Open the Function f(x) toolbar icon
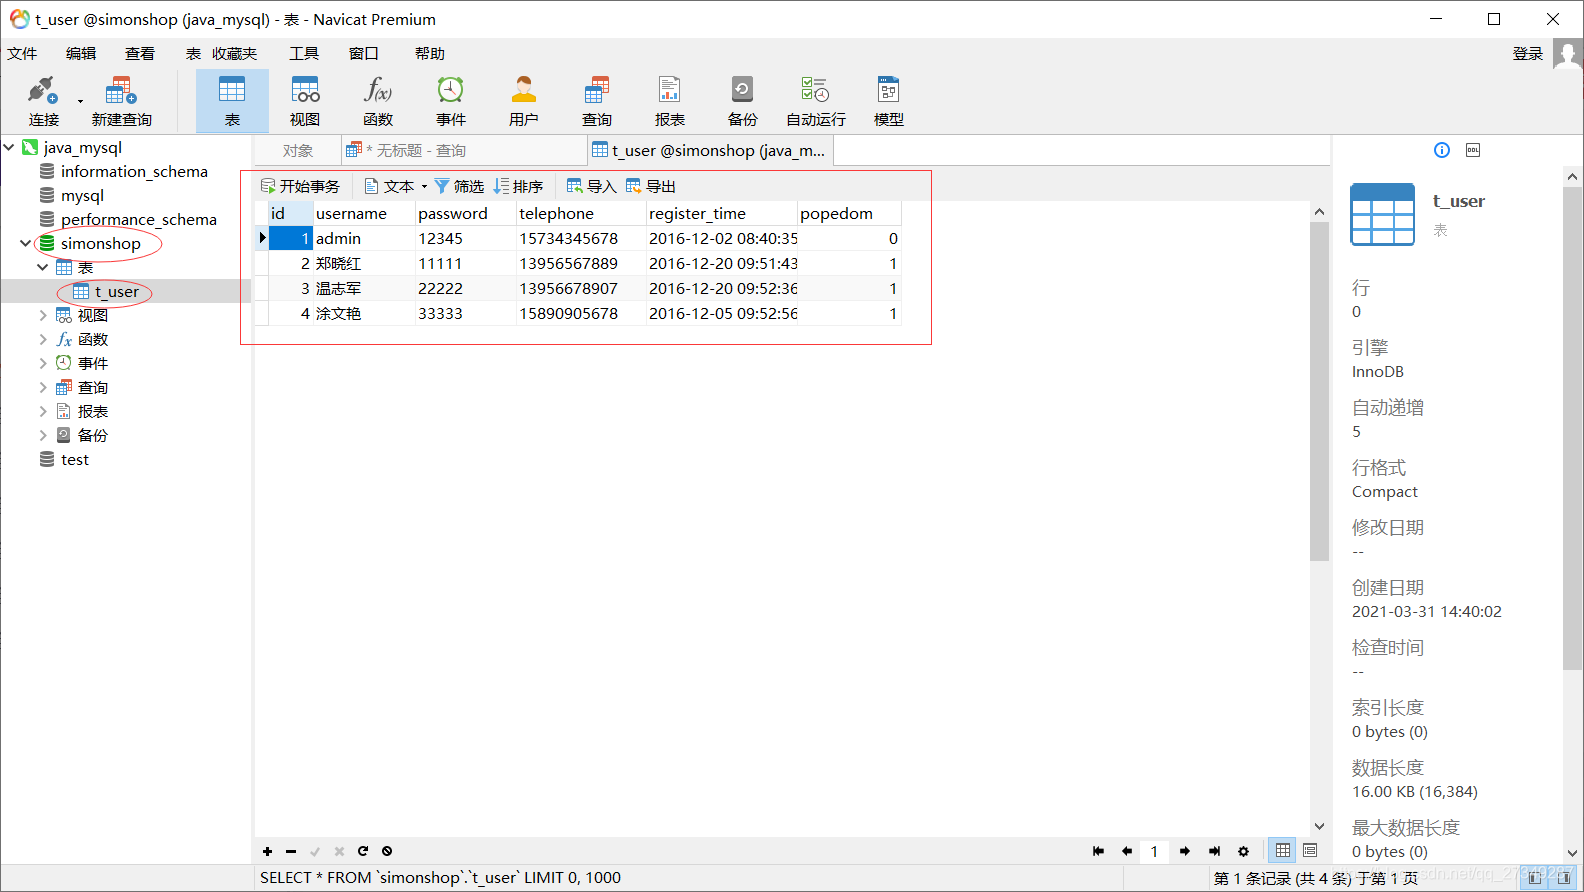 click(x=378, y=101)
